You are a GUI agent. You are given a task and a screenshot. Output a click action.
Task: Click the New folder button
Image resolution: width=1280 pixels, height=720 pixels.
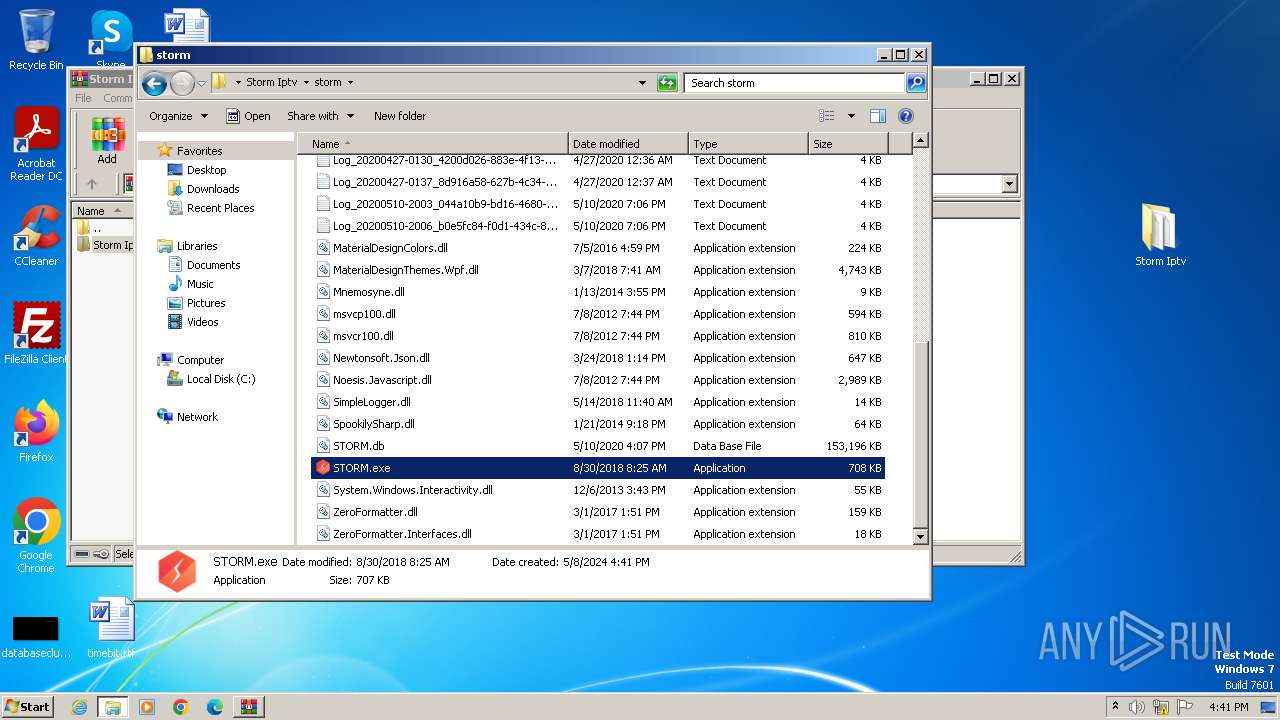(400, 116)
